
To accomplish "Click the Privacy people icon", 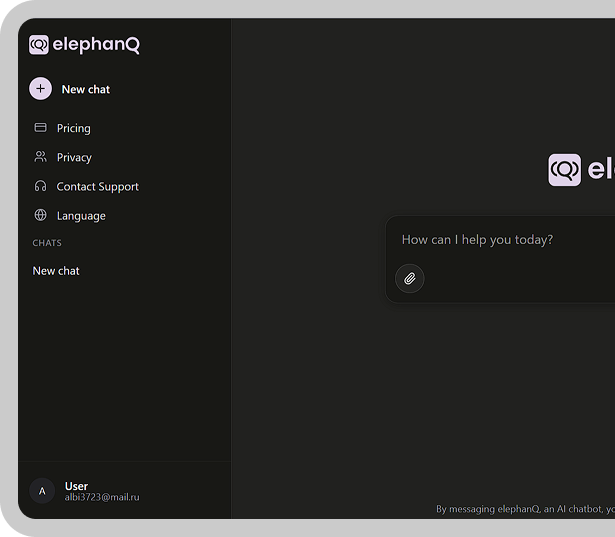I will pos(41,157).
